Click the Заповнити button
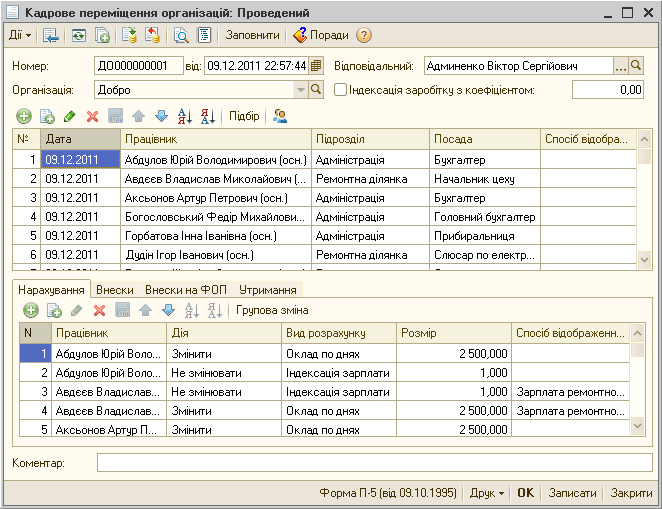Image resolution: width=662 pixels, height=509 pixels. click(252, 35)
